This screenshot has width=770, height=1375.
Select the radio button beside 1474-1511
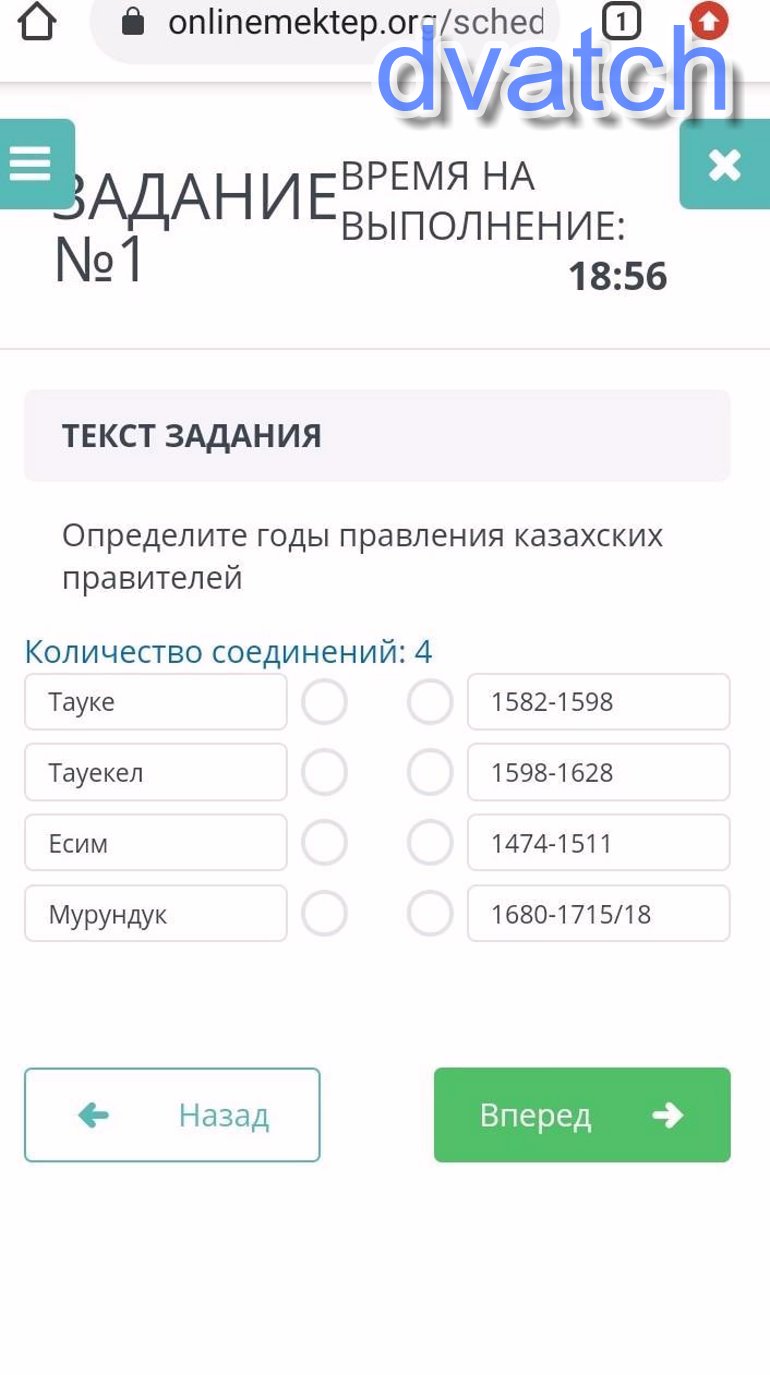tap(430, 843)
